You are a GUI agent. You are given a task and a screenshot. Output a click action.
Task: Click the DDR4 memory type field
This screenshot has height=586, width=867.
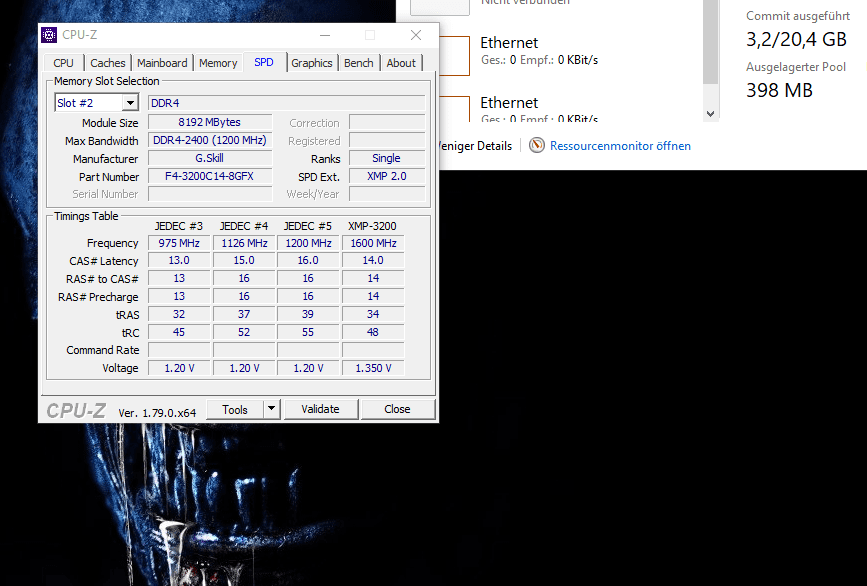pos(286,103)
